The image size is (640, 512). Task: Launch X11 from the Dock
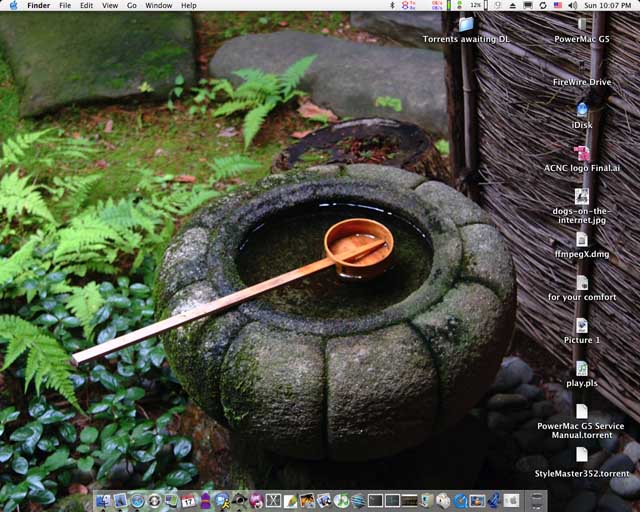click(x=273, y=500)
